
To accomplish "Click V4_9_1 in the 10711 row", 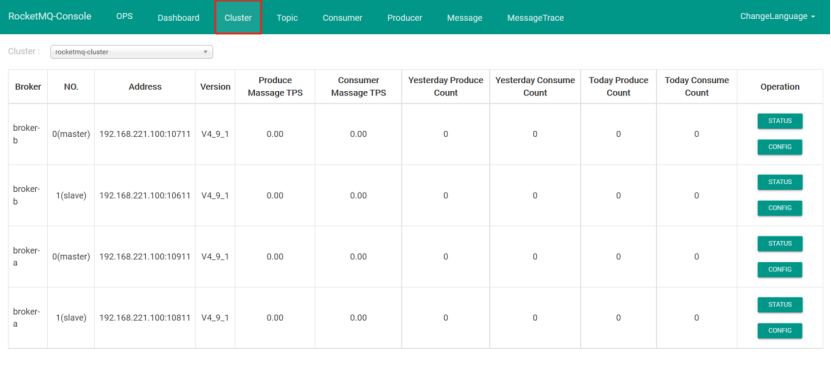I will click(215, 134).
